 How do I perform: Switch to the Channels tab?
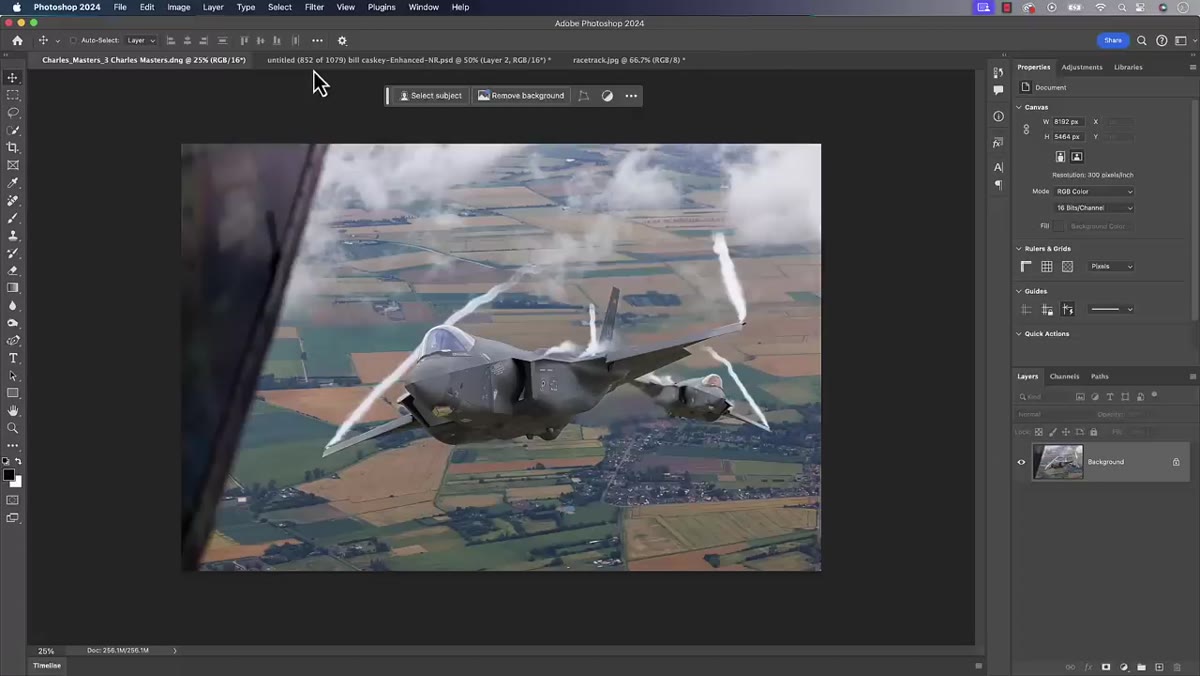coord(1064,376)
